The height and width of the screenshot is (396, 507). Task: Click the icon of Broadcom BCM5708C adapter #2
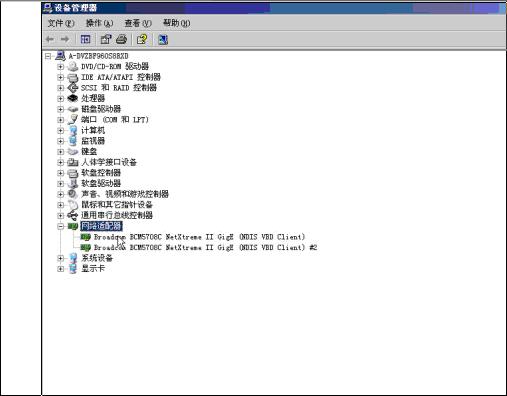(x=86, y=248)
